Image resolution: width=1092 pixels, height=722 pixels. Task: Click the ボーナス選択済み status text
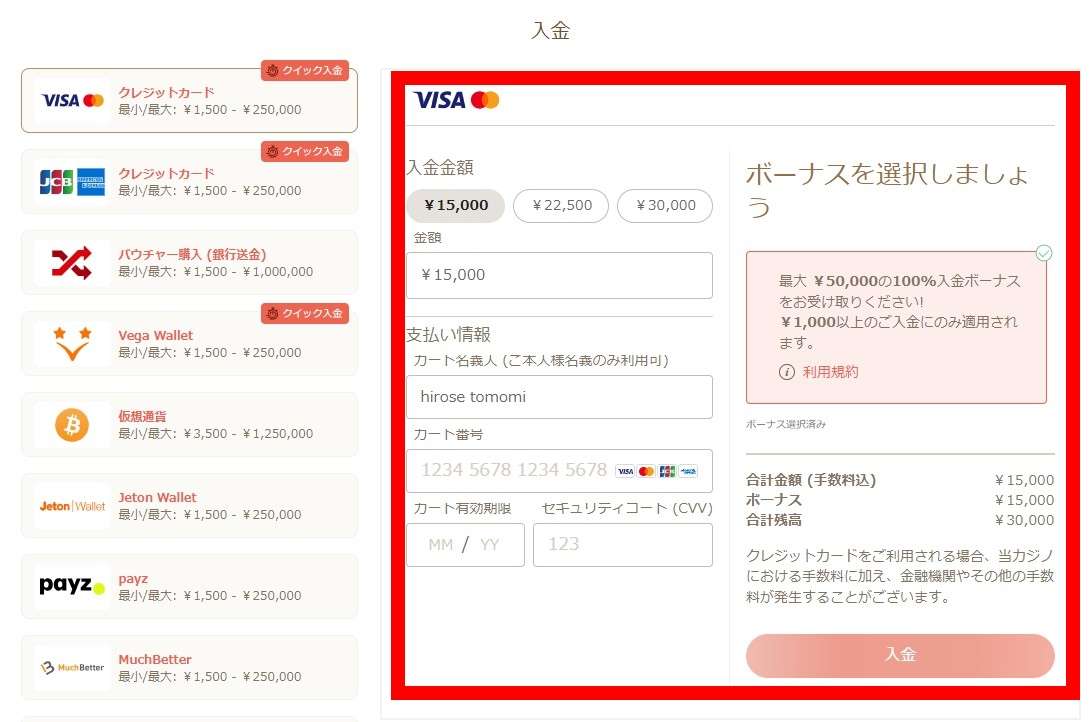(786, 424)
